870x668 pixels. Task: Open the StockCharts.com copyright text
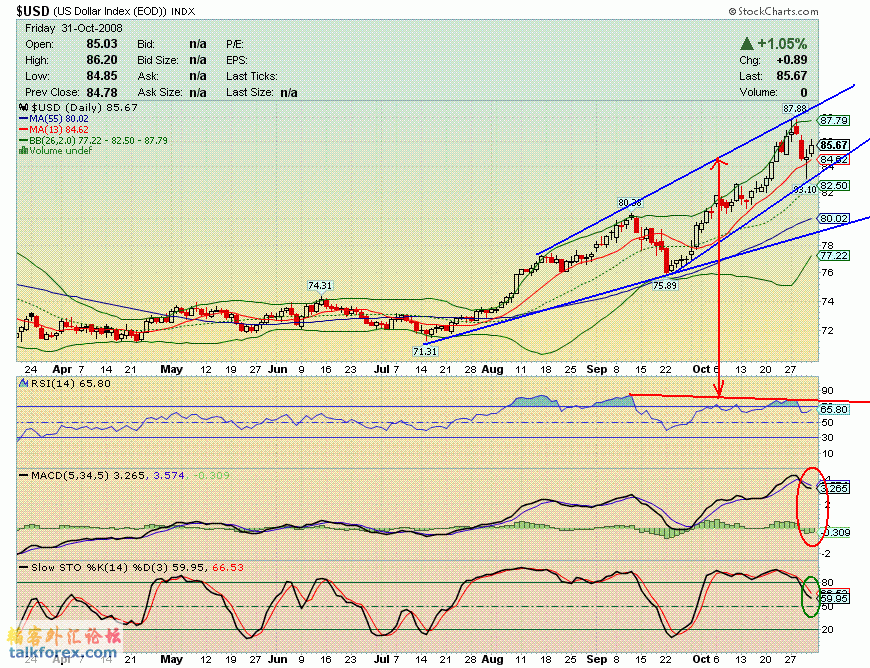click(x=773, y=11)
